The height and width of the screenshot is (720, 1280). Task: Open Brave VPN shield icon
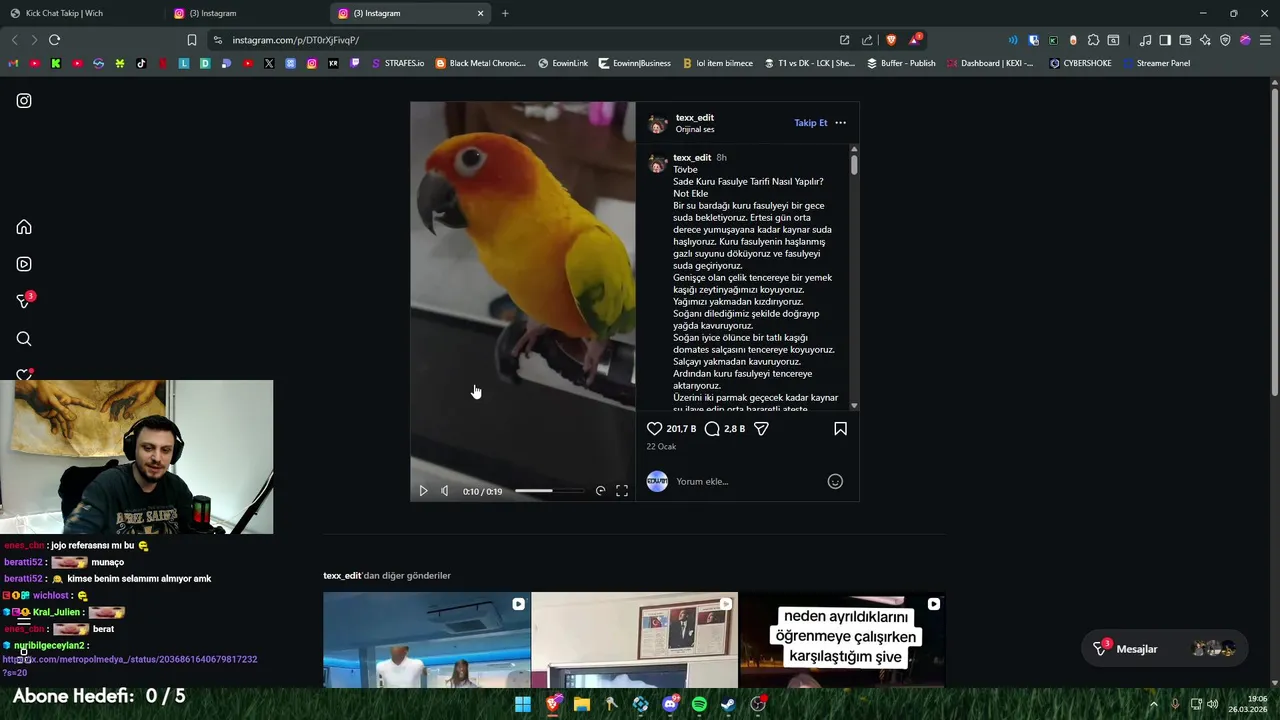point(1225,40)
